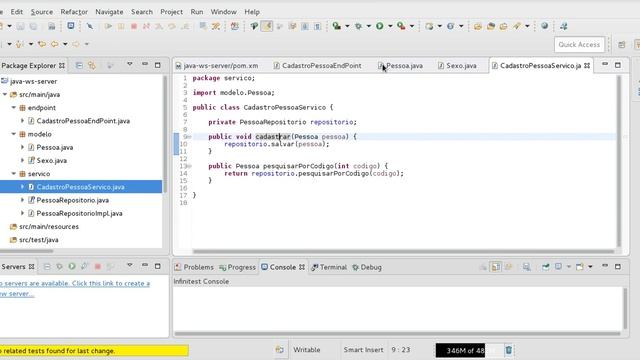Image resolution: width=640 pixels, height=360 pixels.
Task: Select PessoaRepositorio.java in the tree
Action: [x=72, y=200]
